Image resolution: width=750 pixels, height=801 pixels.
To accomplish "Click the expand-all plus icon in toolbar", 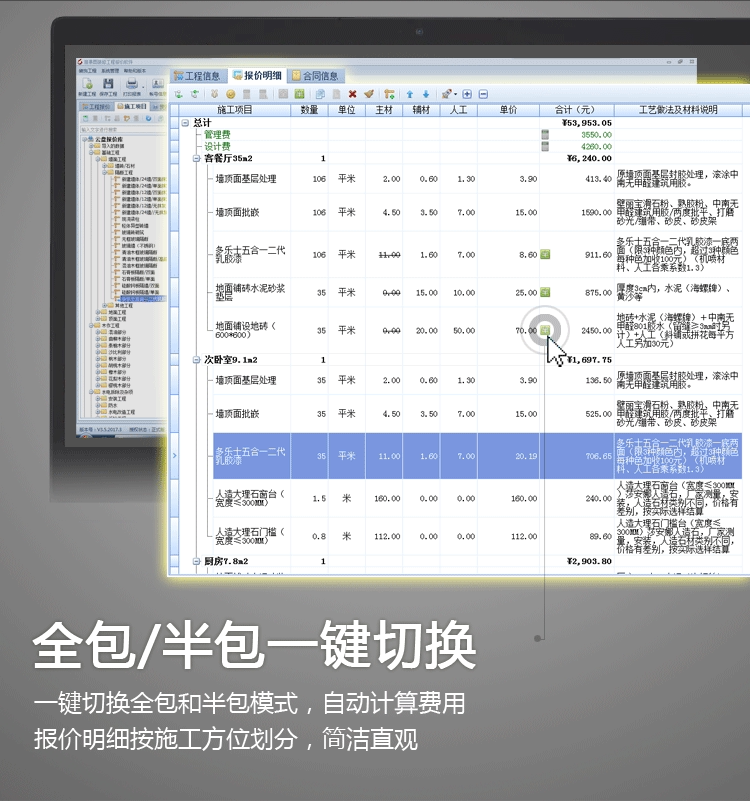I will (x=467, y=94).
